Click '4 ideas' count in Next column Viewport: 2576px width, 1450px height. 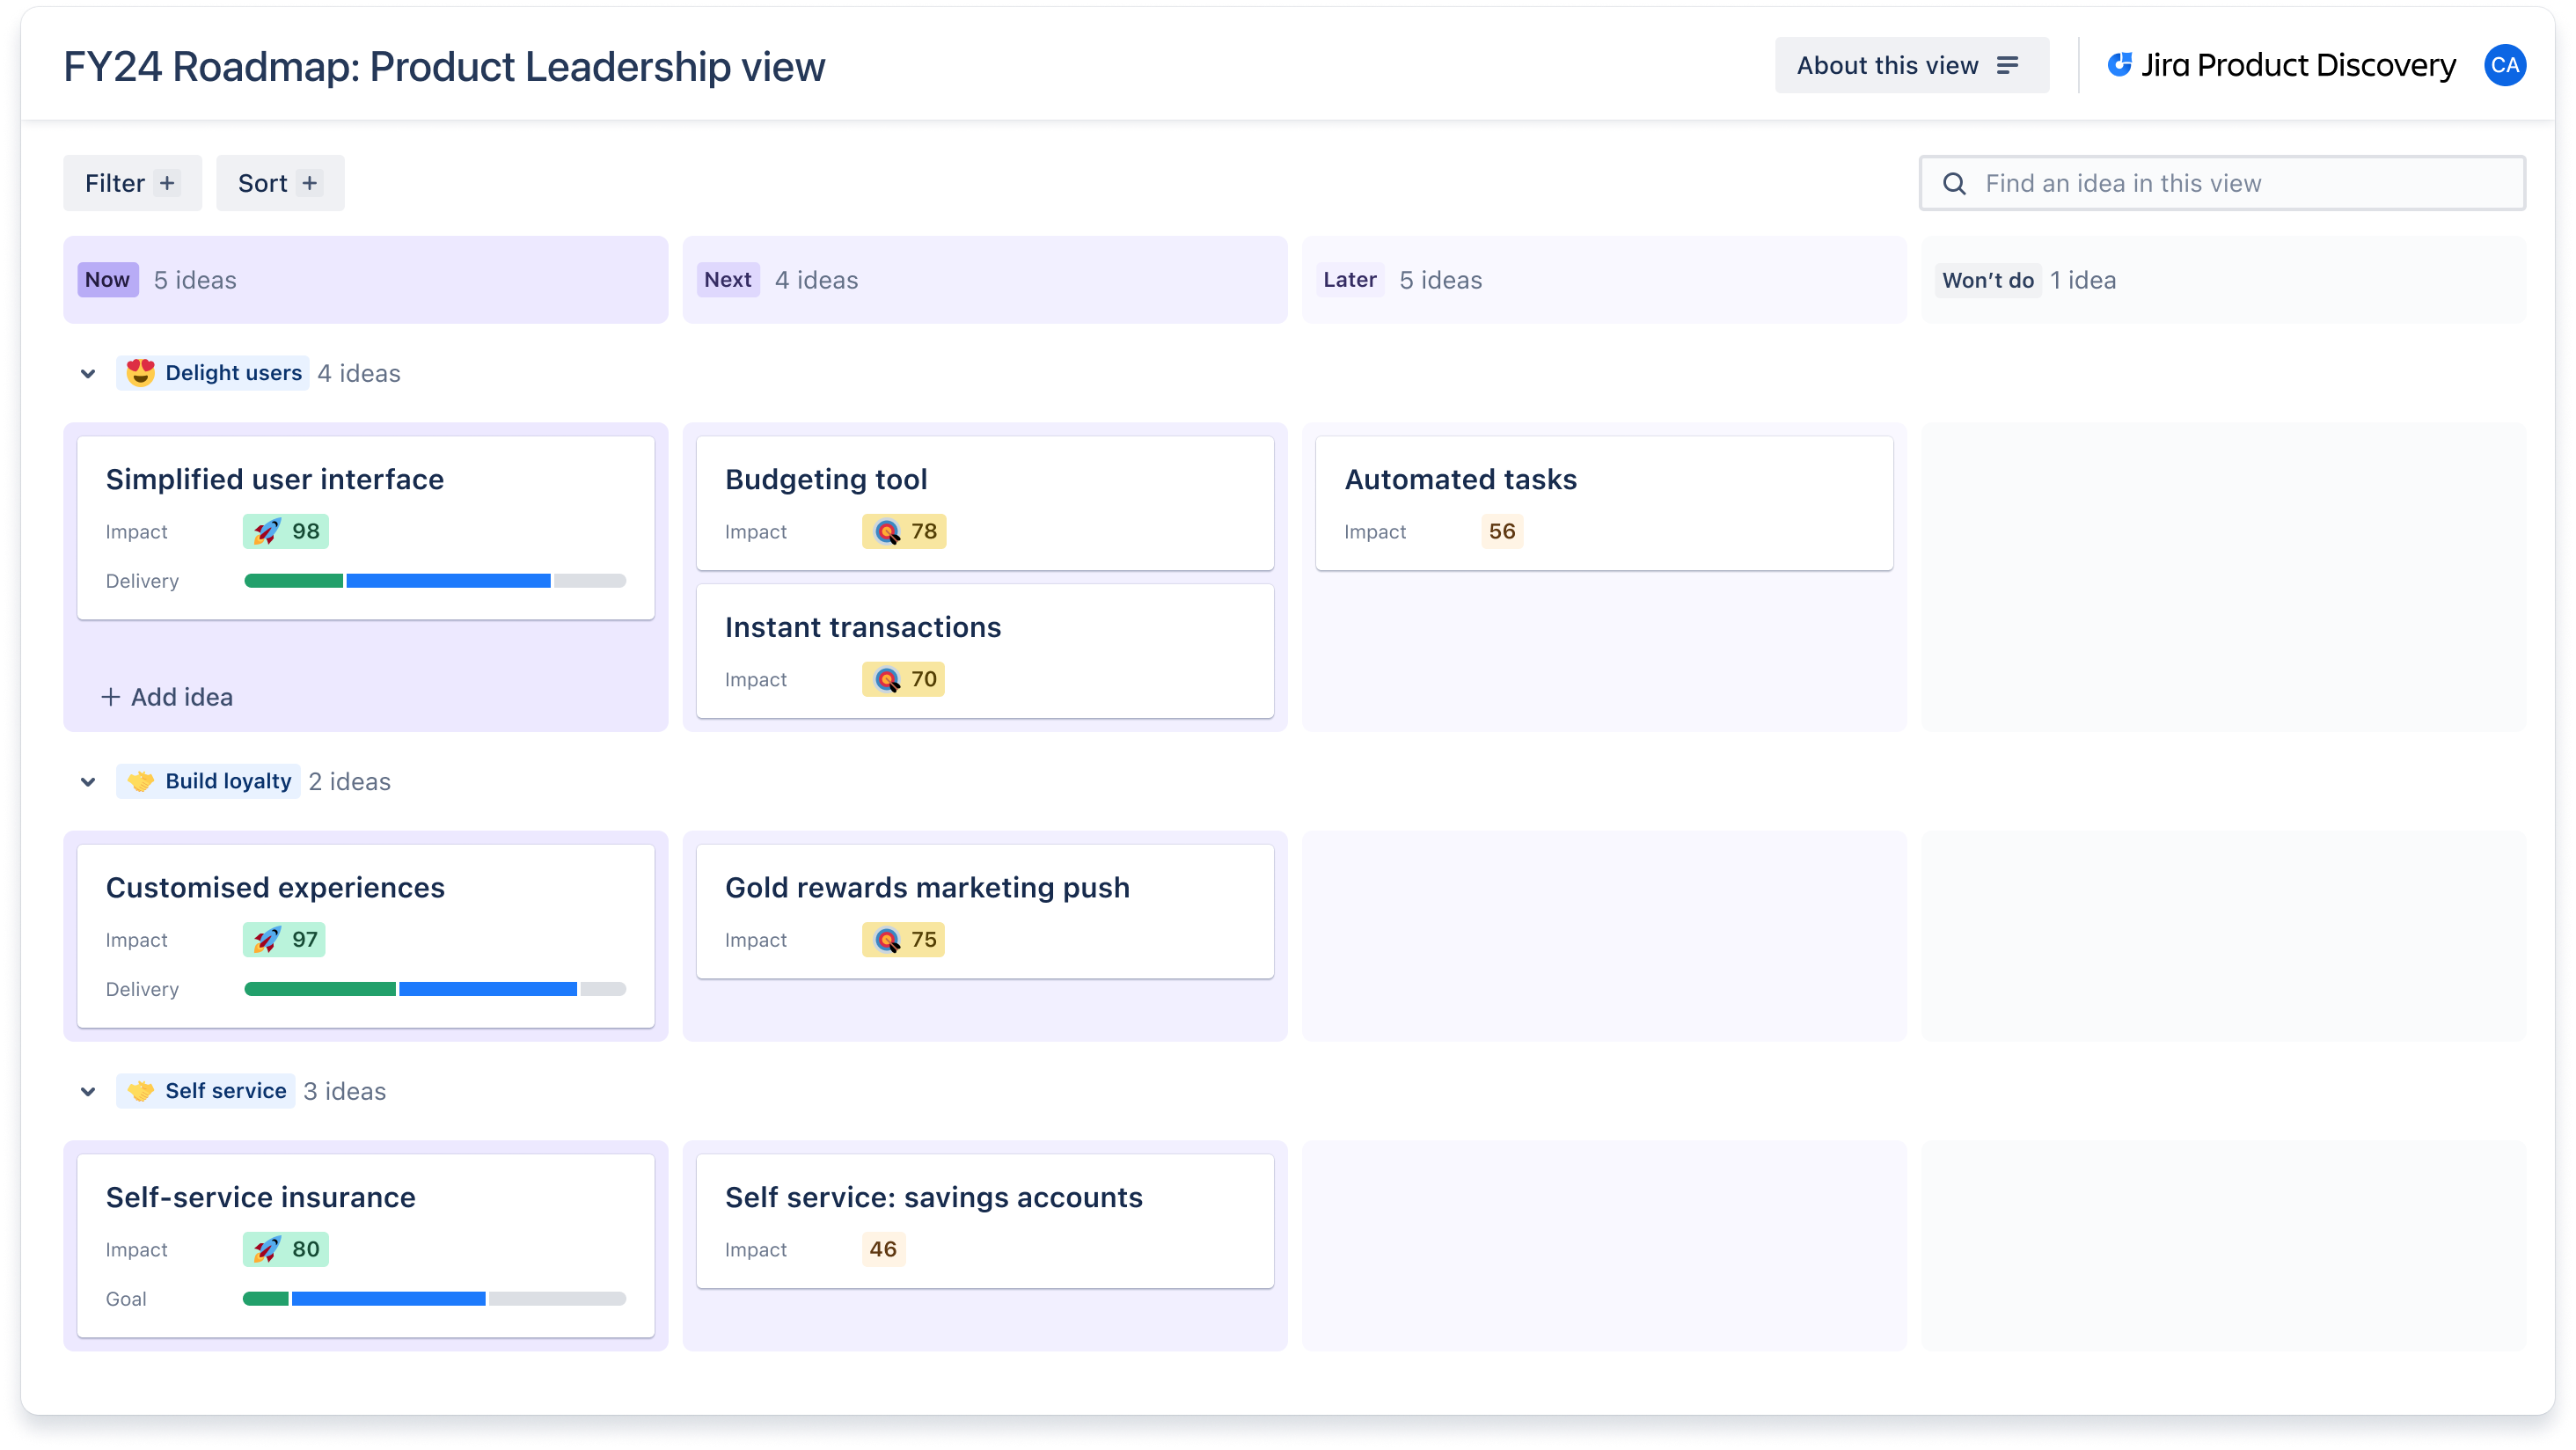point(816,280)
